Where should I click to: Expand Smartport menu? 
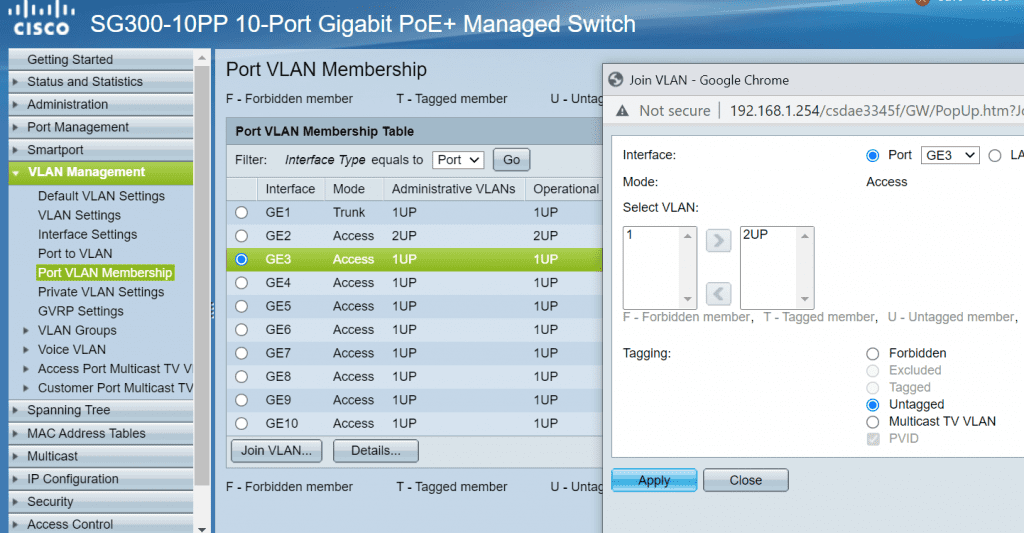[x=101, y=150]
